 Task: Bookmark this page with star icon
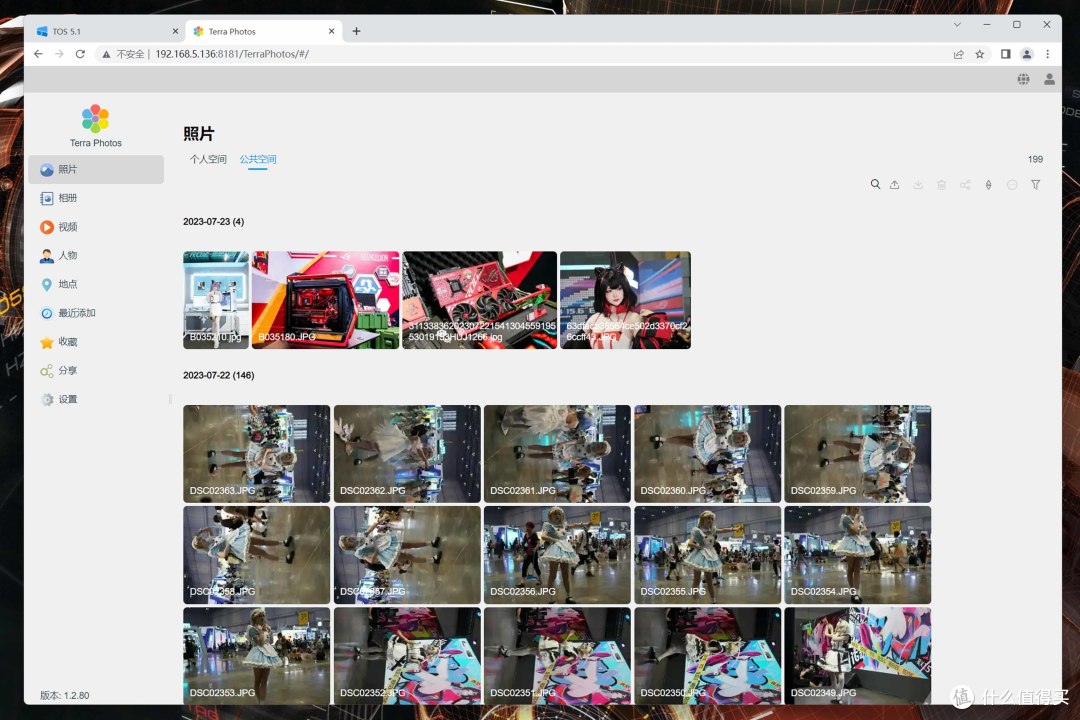coord(979,54)
